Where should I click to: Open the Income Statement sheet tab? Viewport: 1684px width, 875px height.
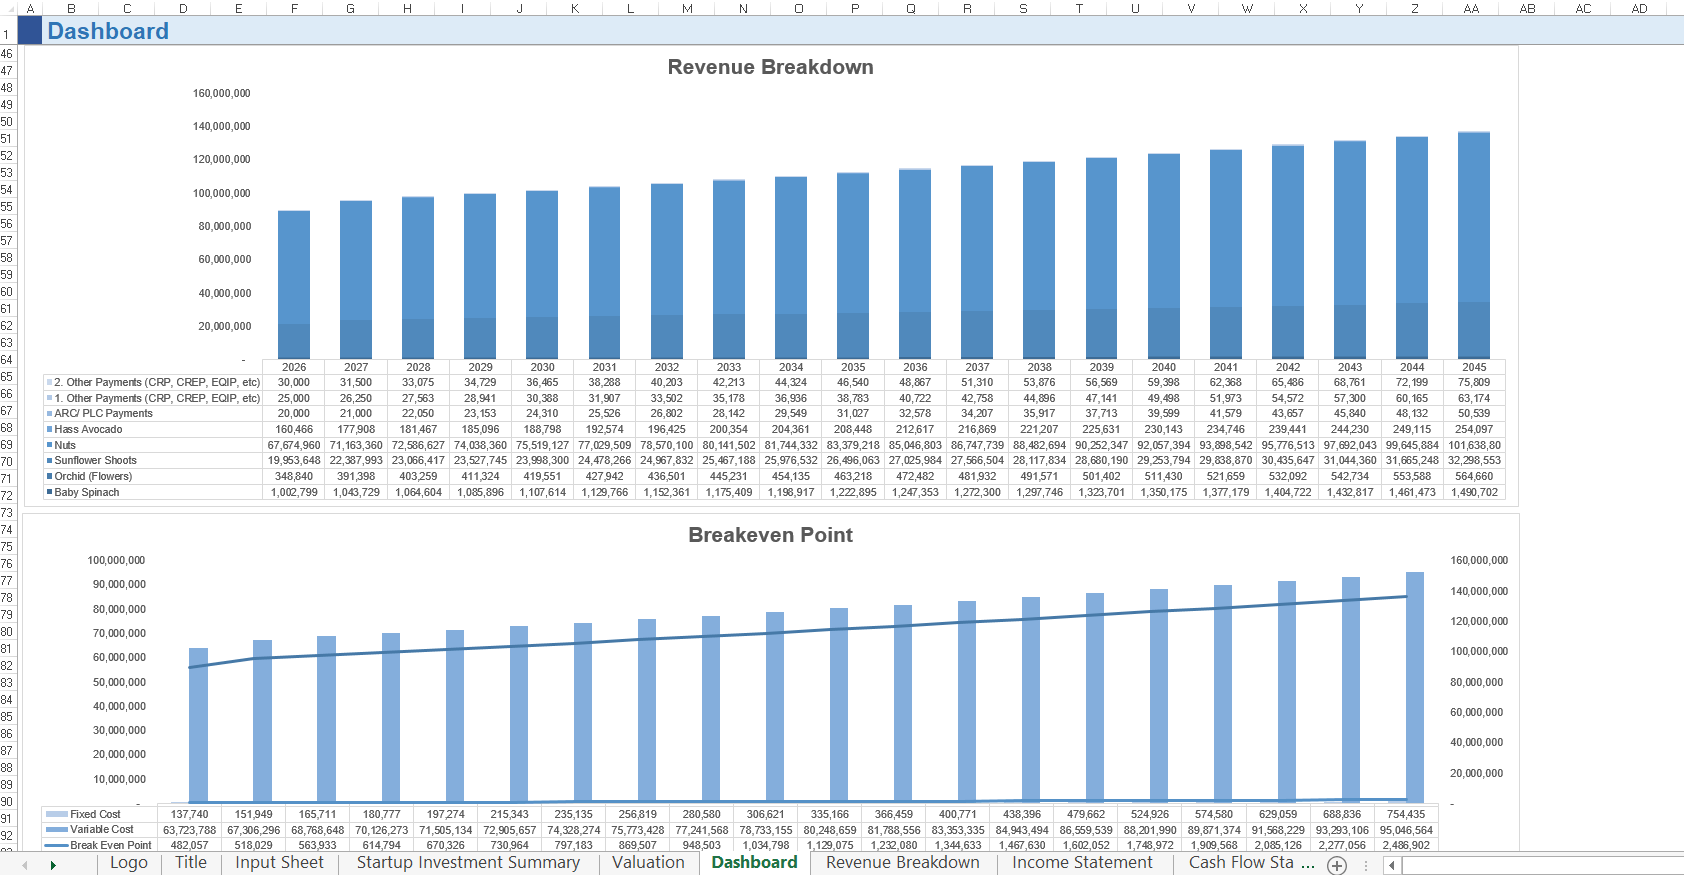tap(1082, 863)
